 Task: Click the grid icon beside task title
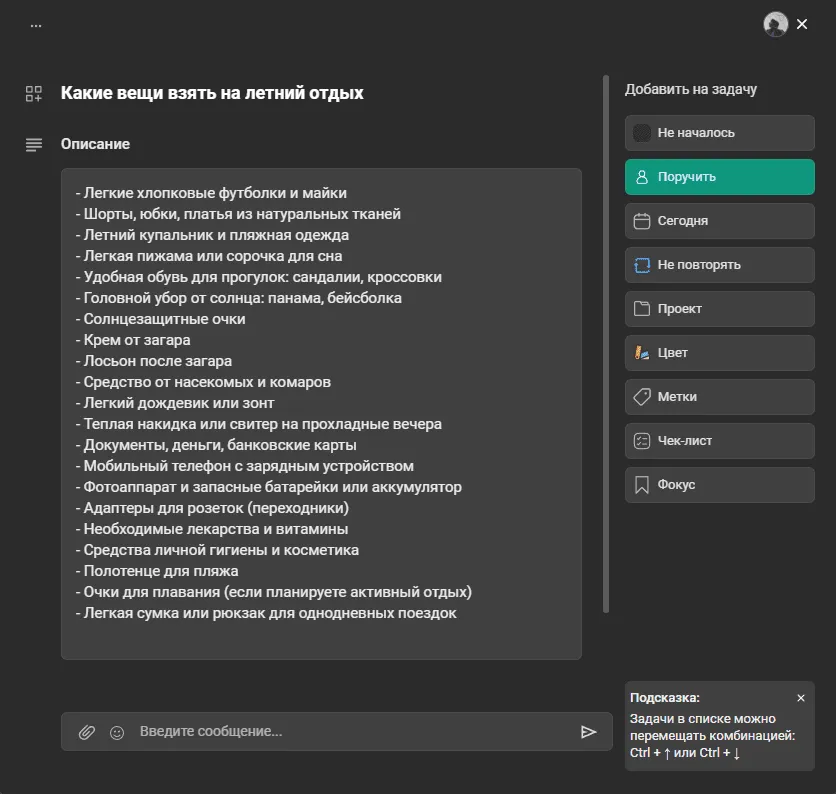[x=34, y=93]
